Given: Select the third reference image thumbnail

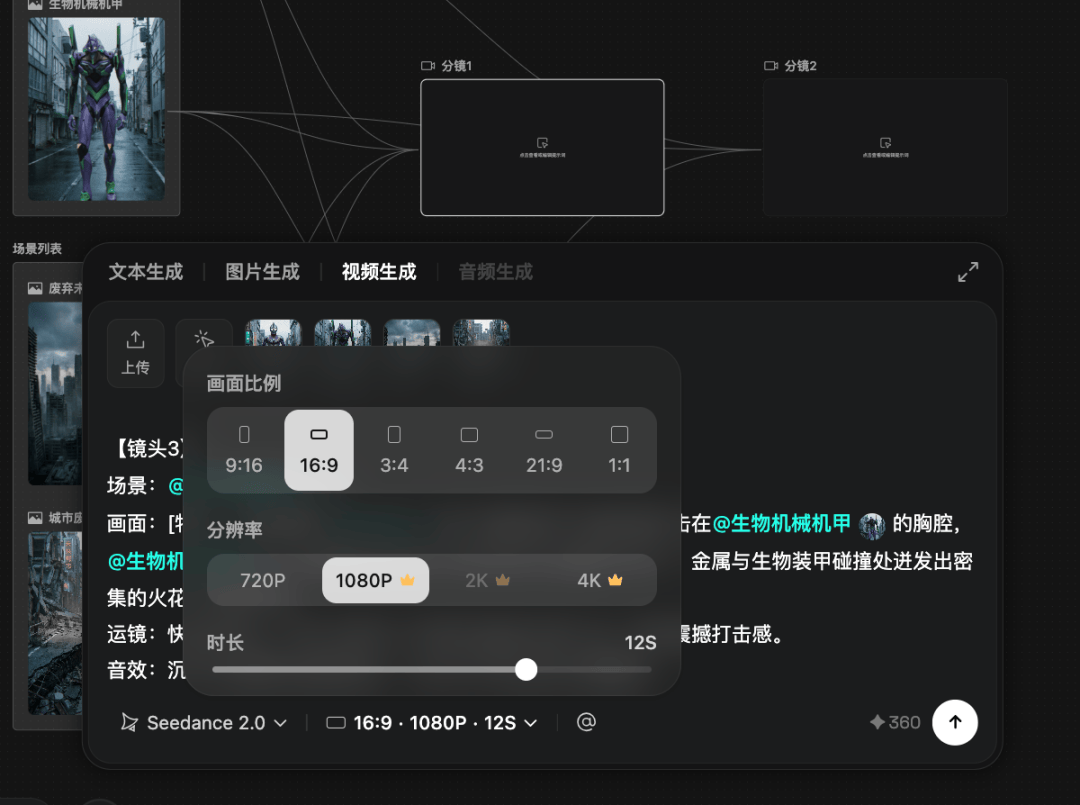Looking at the screenshot, I should pyautogui.click(x=412, y=333).
